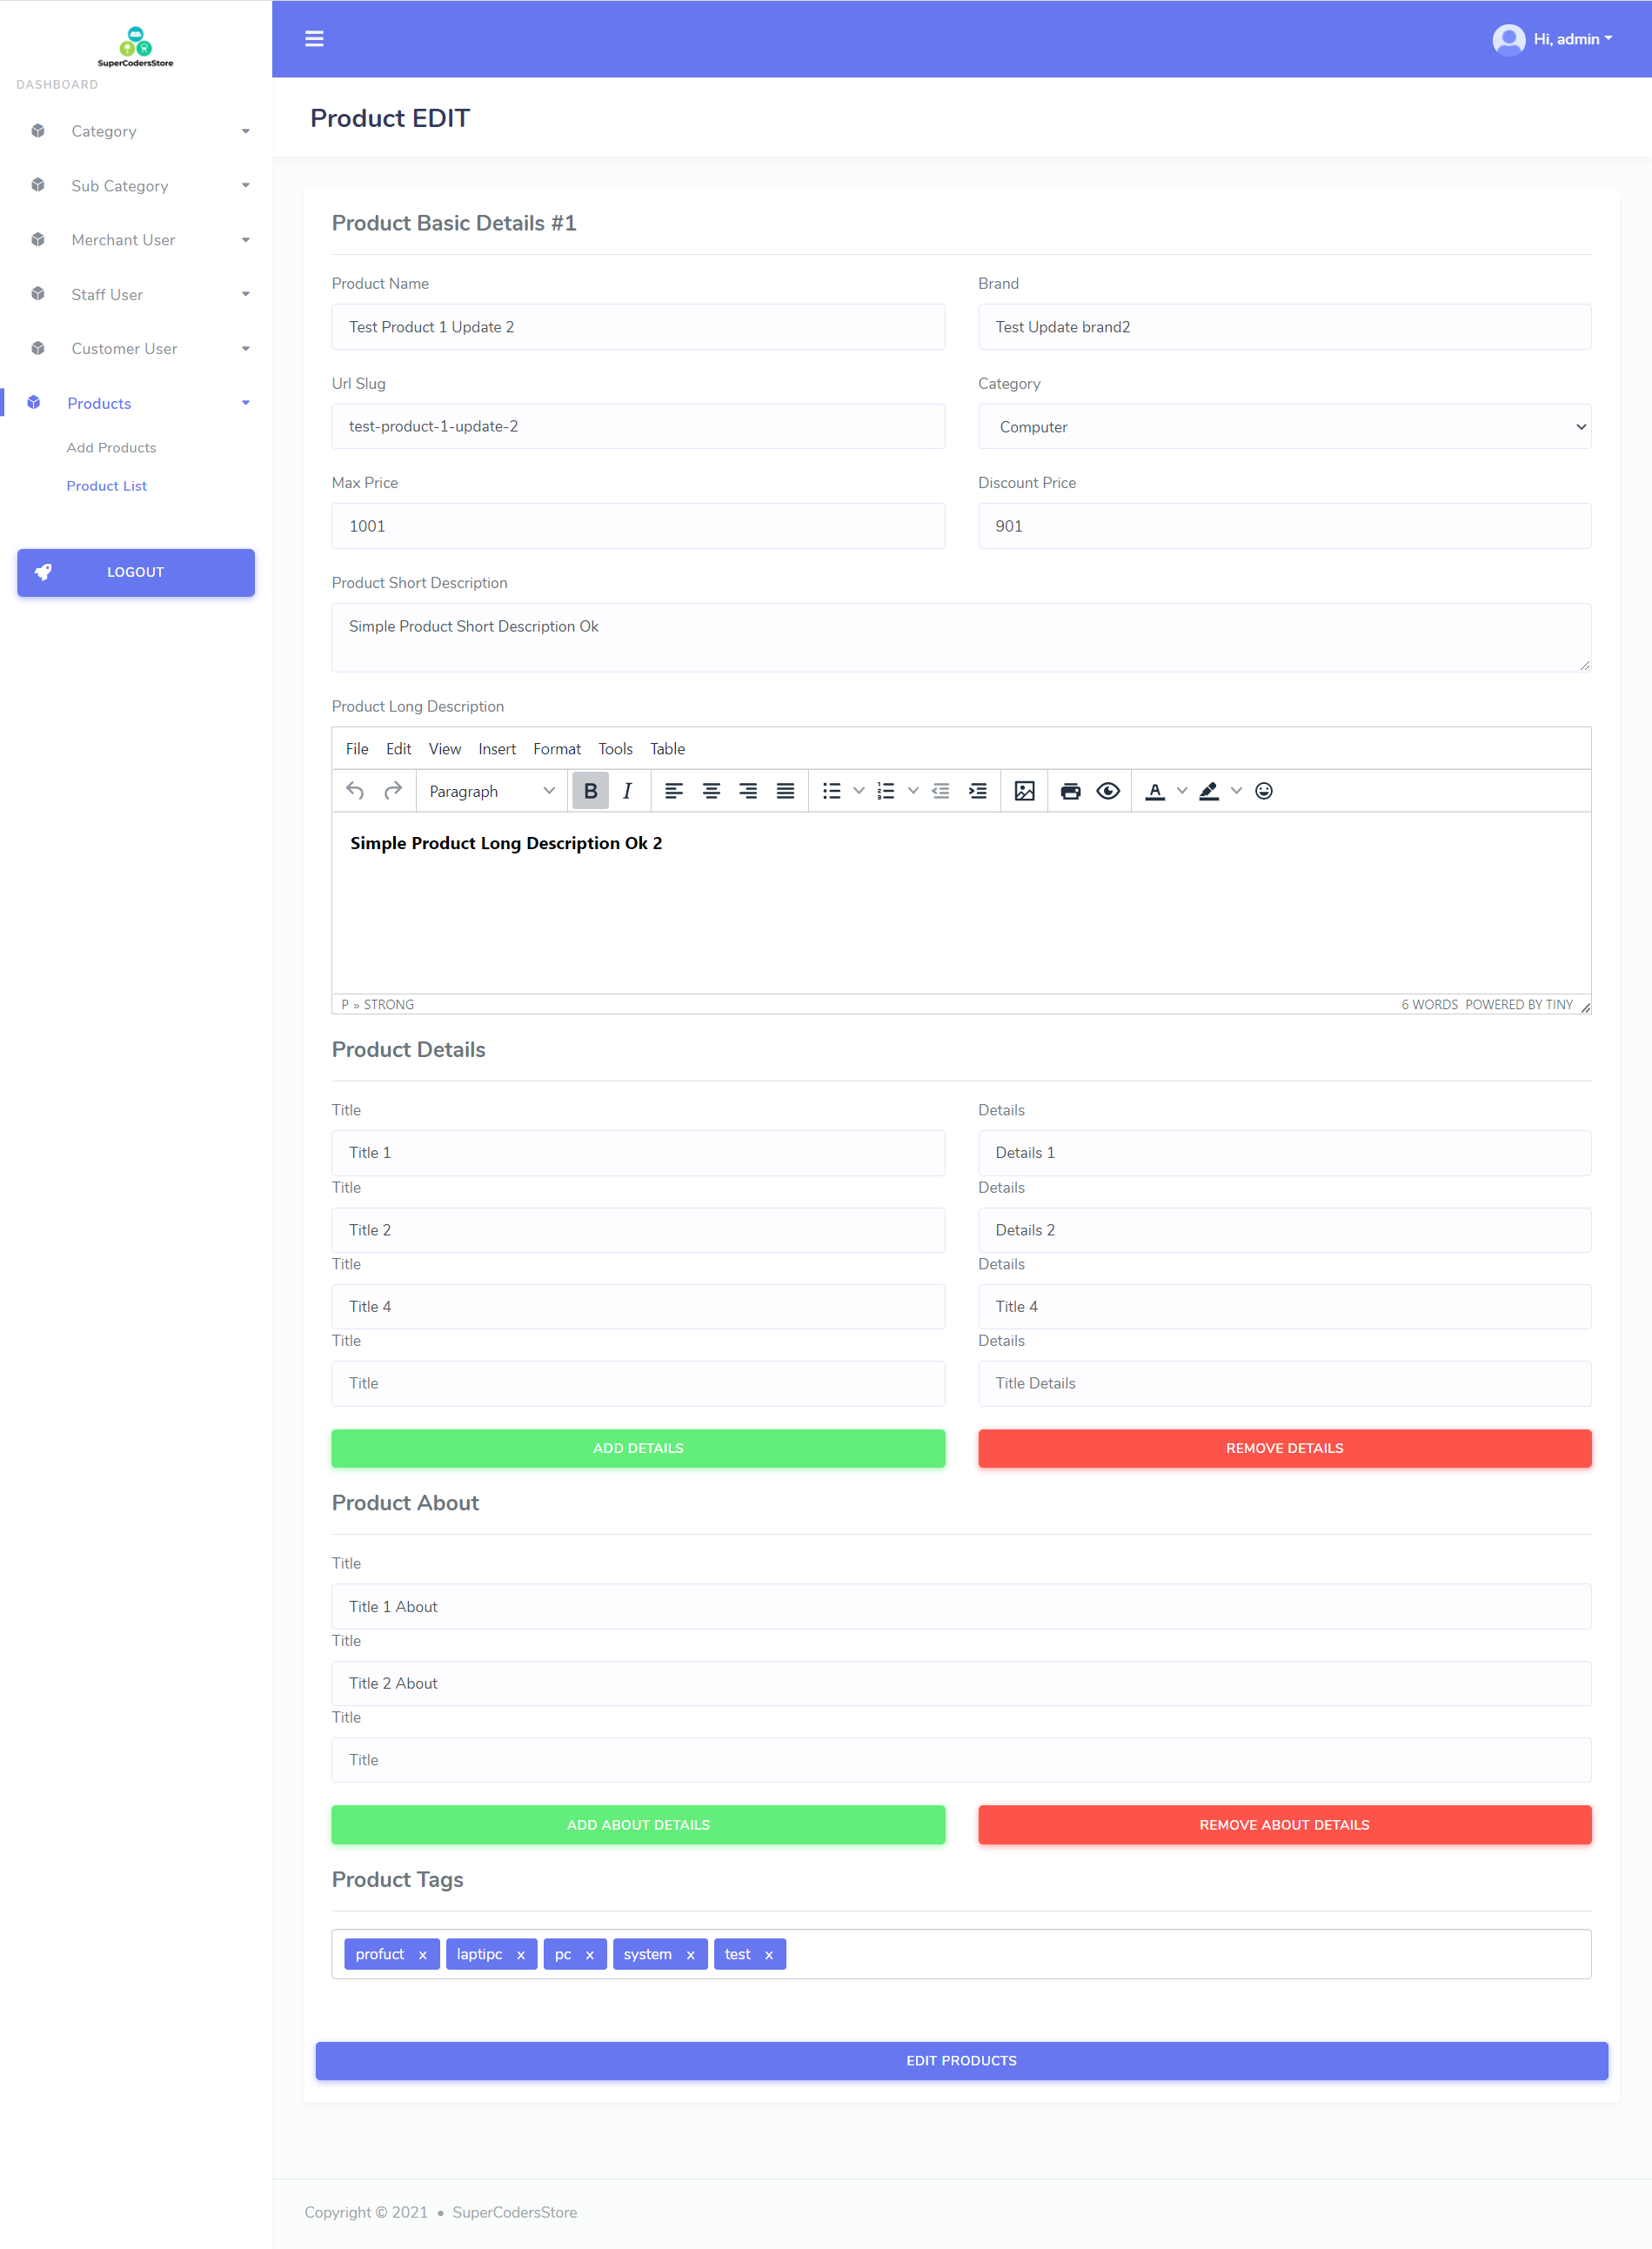Insert a bullet list

pos(831,791)
